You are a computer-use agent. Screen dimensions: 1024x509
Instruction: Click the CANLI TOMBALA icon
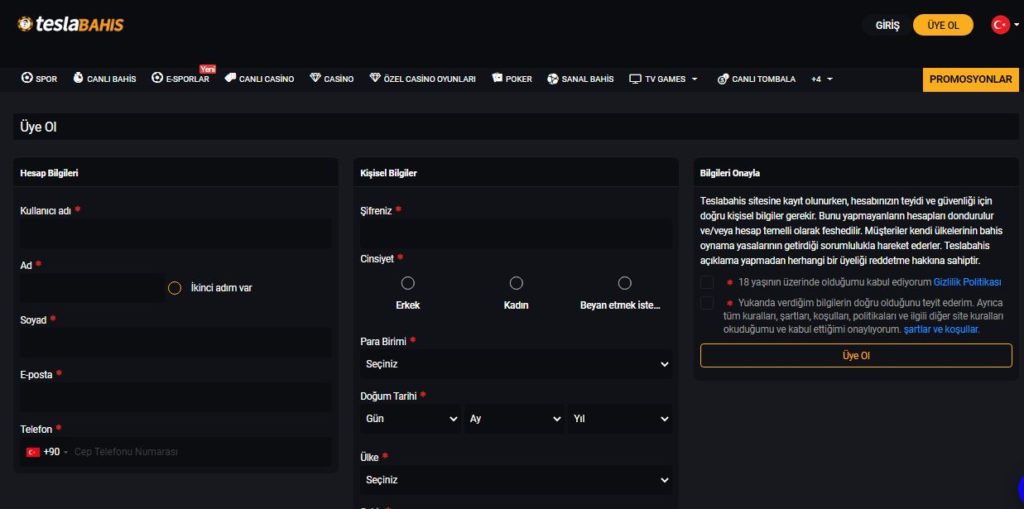(722, 79)
